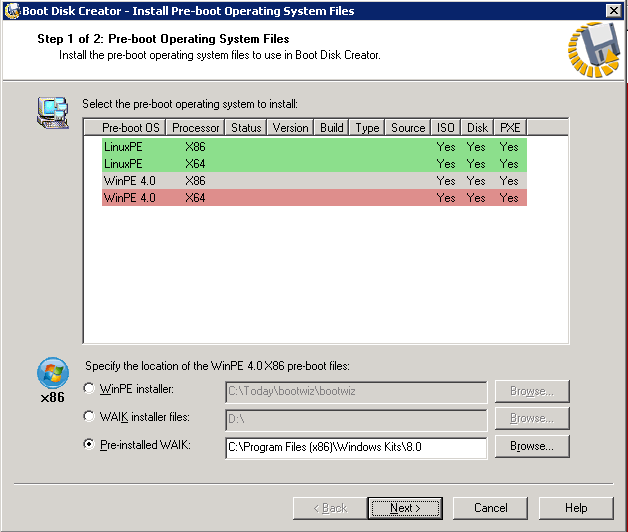Click the Disk column header

(477, 128)
